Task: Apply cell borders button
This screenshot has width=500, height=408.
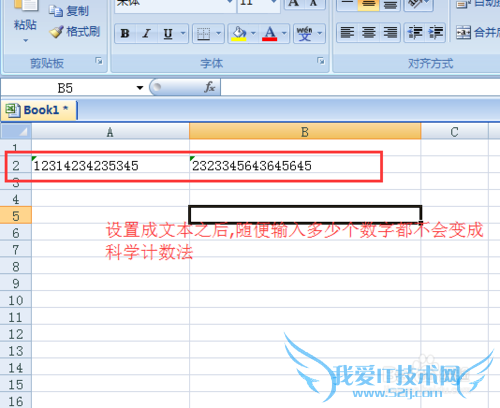Action: [x=203, y=33]
